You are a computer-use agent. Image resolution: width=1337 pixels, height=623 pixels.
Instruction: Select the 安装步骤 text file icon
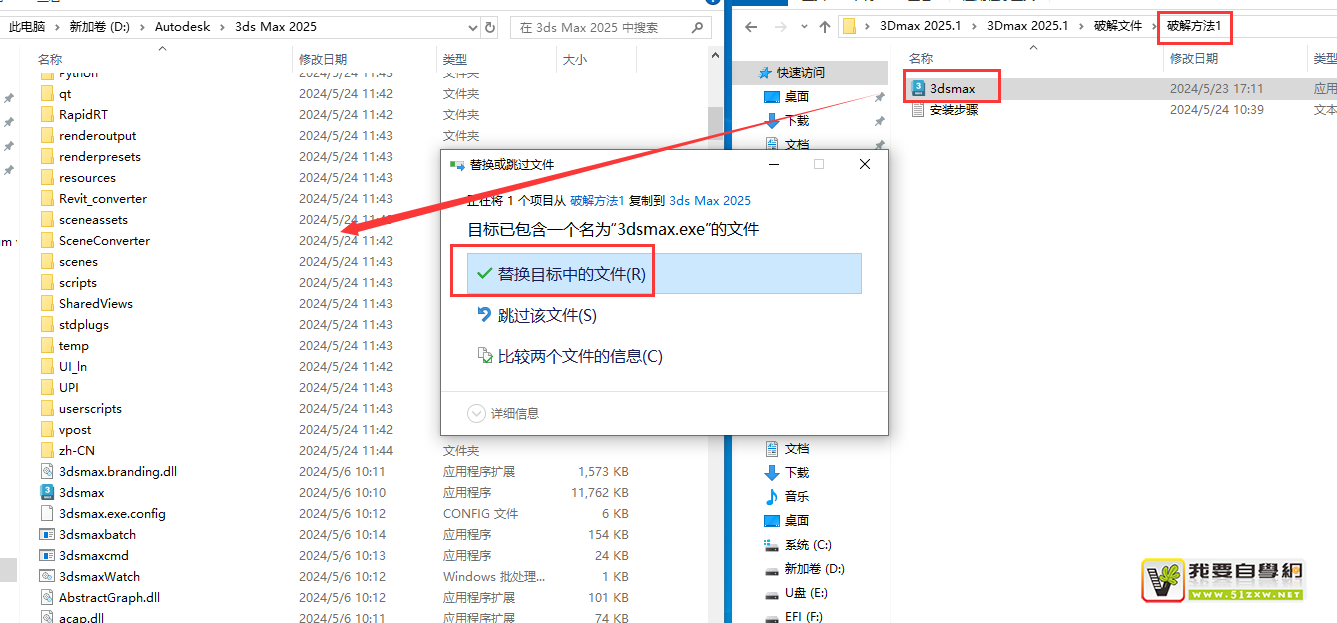[x=918, y=110]
